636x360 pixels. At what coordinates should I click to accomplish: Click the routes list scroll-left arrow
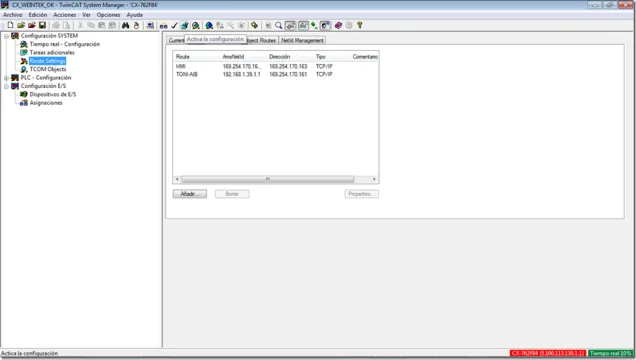coord(177,179)
